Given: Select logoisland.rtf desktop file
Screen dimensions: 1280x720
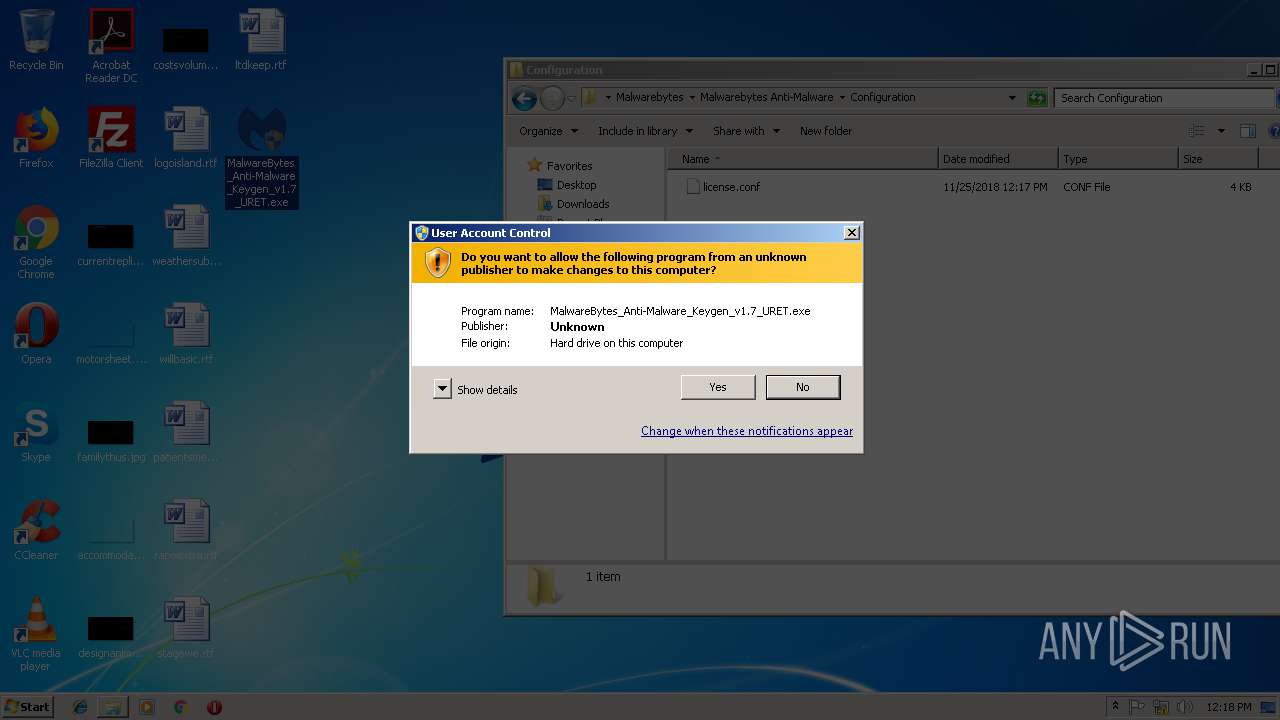Looking at the screenshot, I should coord(186,138).
